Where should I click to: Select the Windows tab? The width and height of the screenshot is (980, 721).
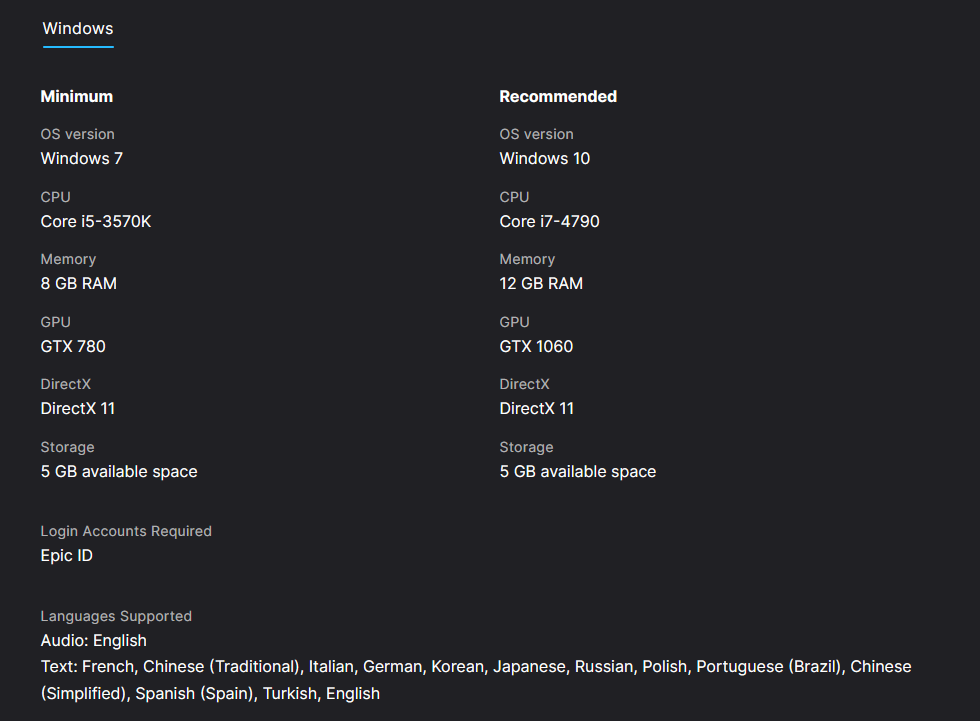(x=78, y=29)
